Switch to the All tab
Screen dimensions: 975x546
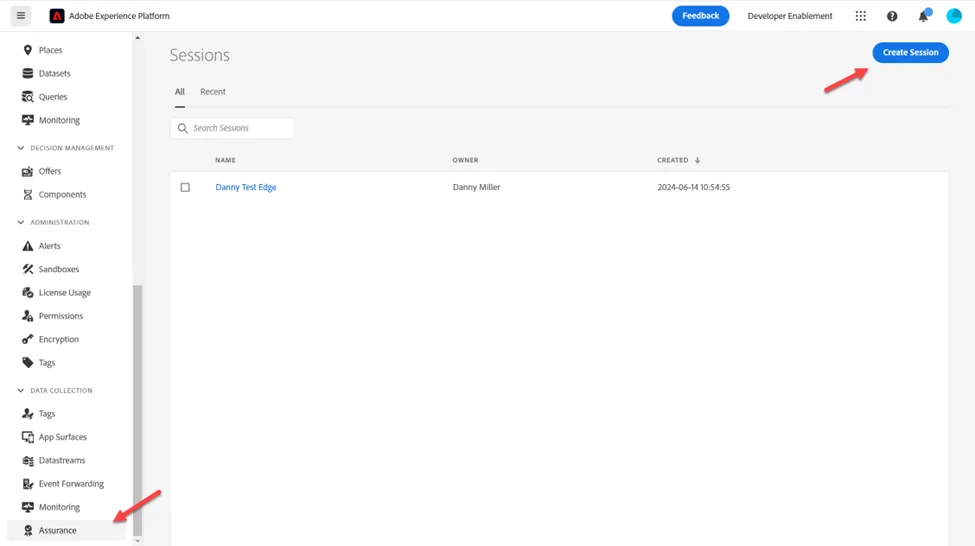tap(180, 91)
